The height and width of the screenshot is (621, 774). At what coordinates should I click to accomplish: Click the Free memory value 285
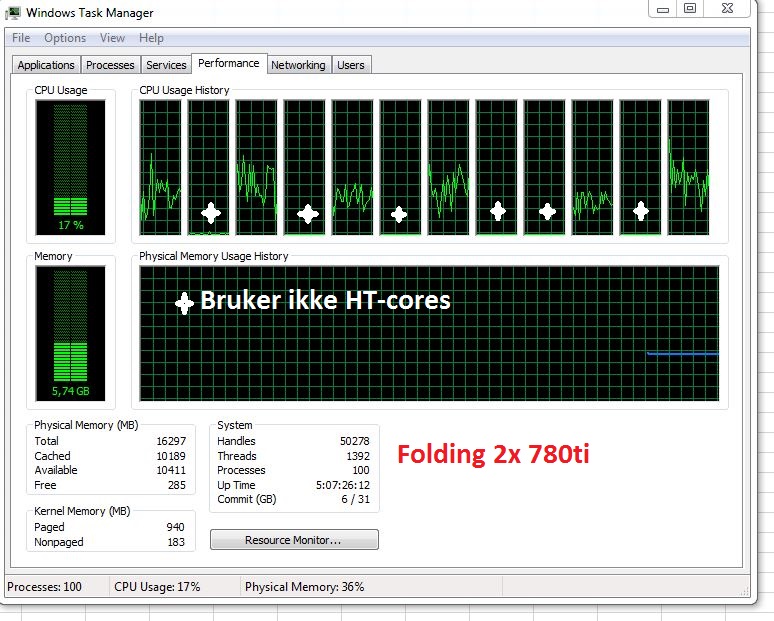coord(177,485)
